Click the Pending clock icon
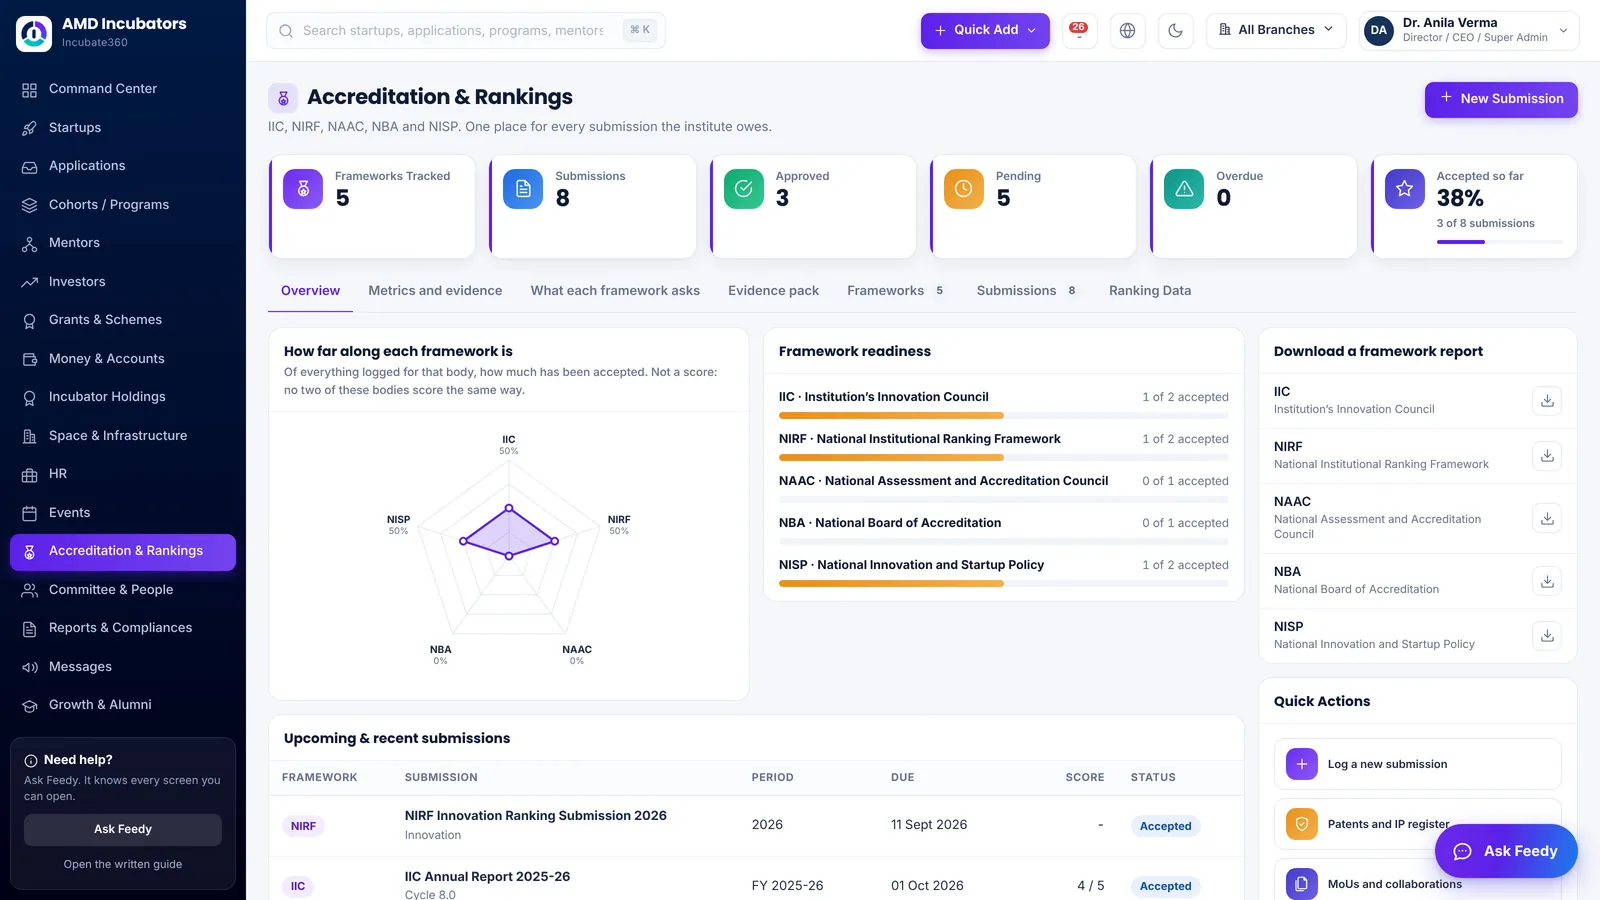This screenshot has width=1600, height=900. point(964,189)
